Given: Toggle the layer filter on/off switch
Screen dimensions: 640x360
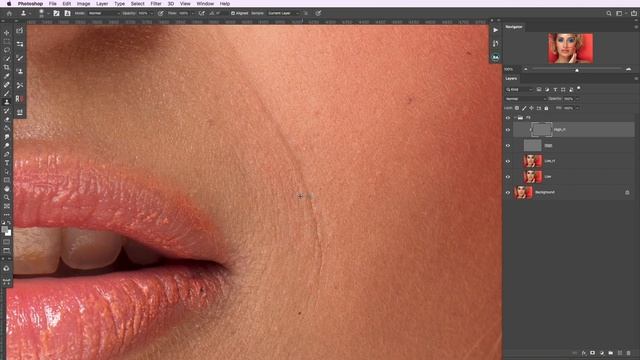Looking at the screenshot, I should pos(579,89).
